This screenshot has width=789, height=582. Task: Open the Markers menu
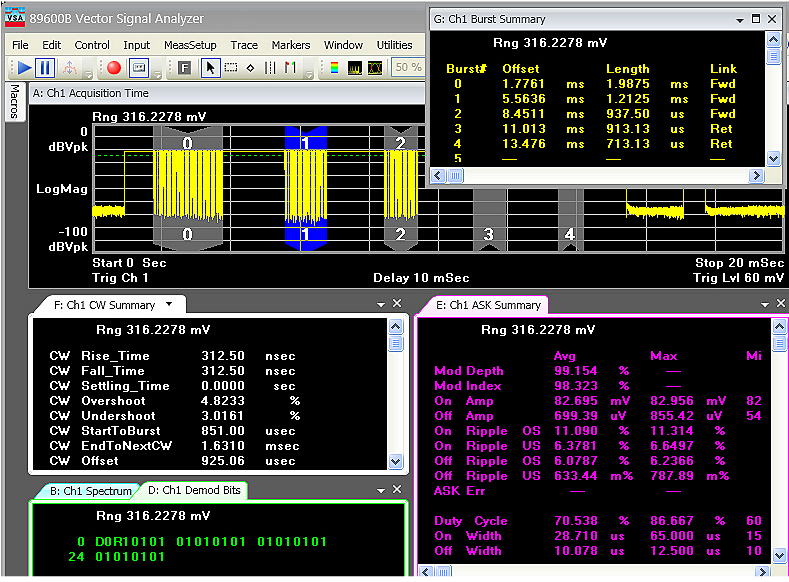click(290, 45)
